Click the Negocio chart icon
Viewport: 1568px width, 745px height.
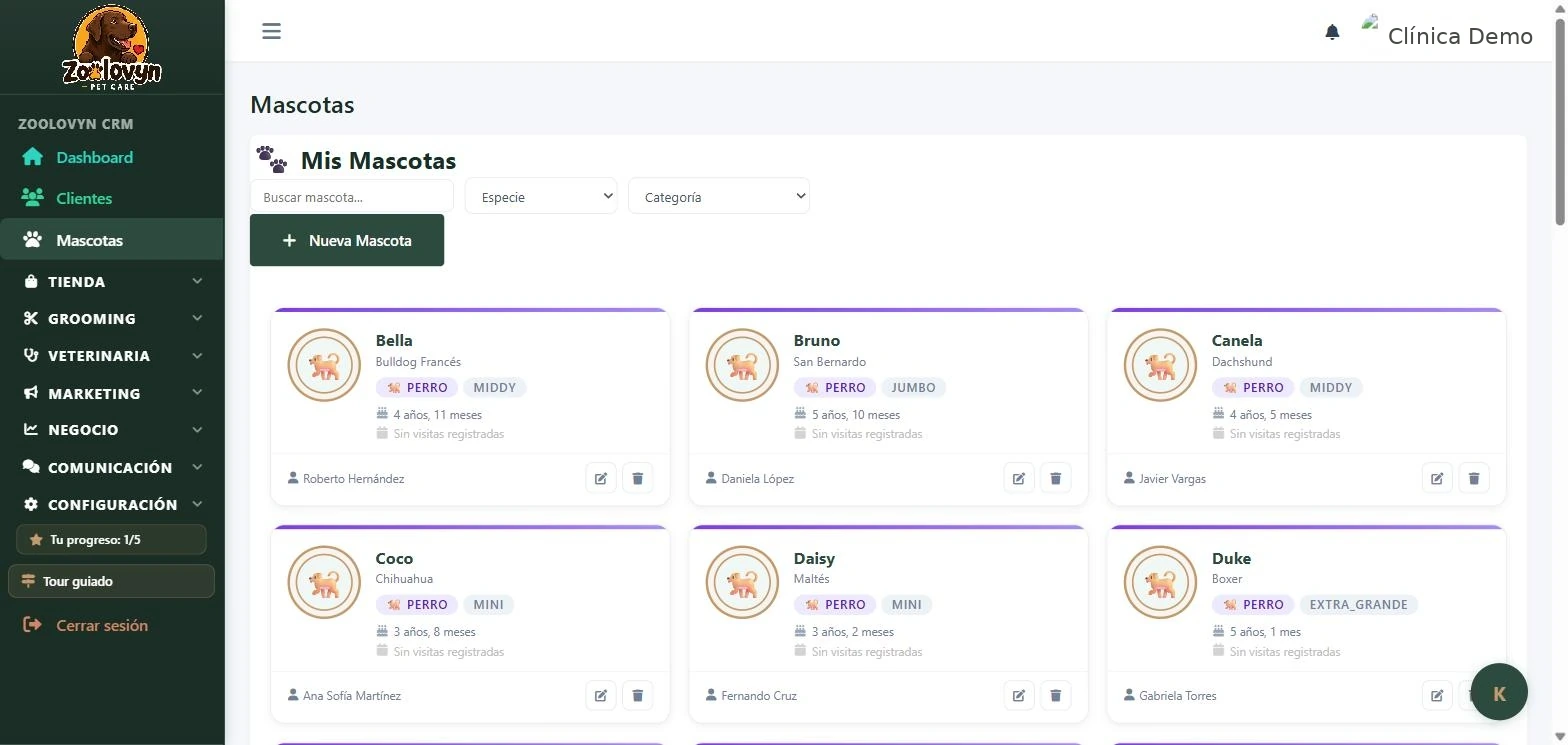(31, 429)
